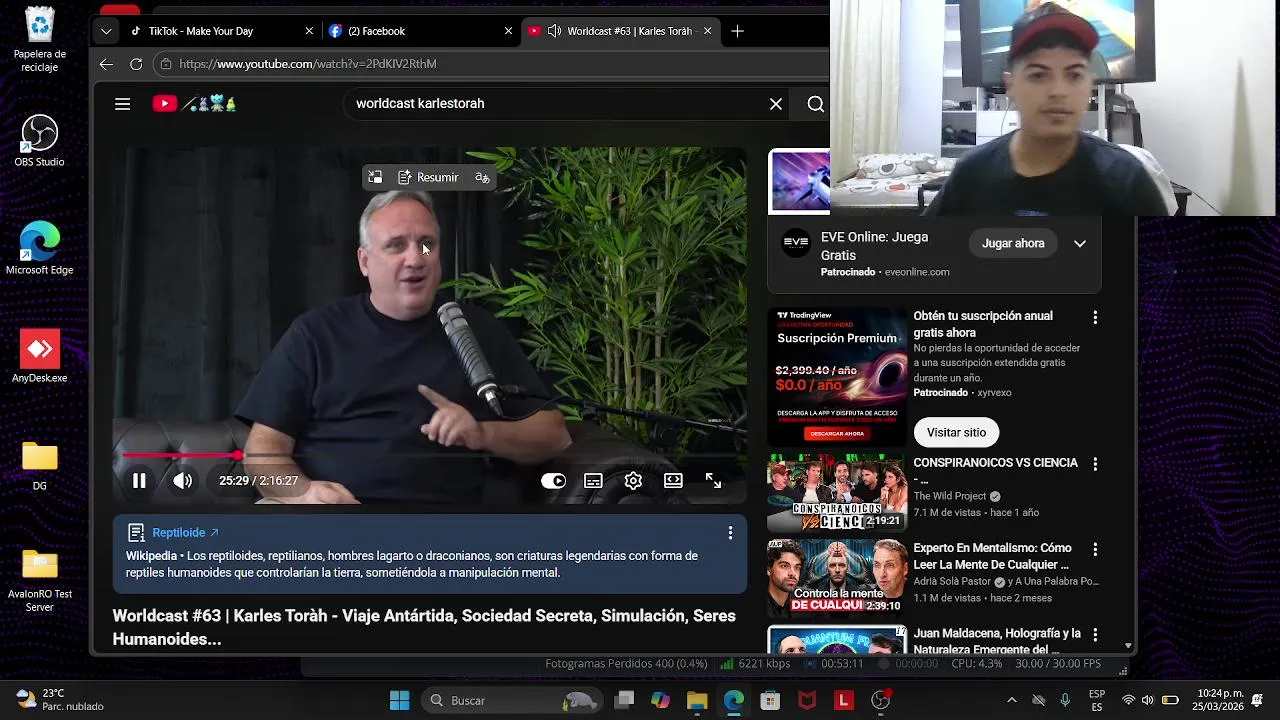Screen dimensions: 1280x720
Task: Close the TikTok tab
Action: (309, 31)
